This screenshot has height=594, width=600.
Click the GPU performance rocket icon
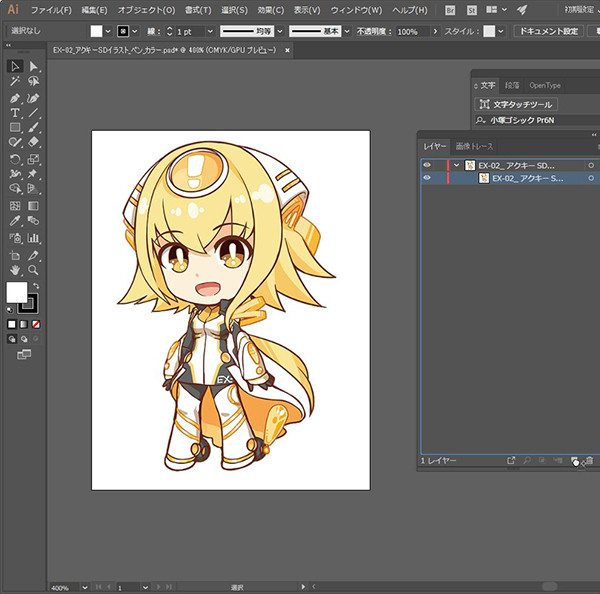point(522,10)
